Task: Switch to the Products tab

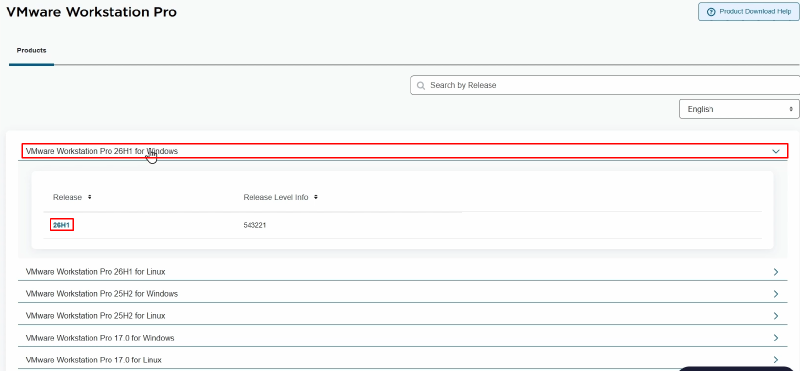Action: point(32,51)
